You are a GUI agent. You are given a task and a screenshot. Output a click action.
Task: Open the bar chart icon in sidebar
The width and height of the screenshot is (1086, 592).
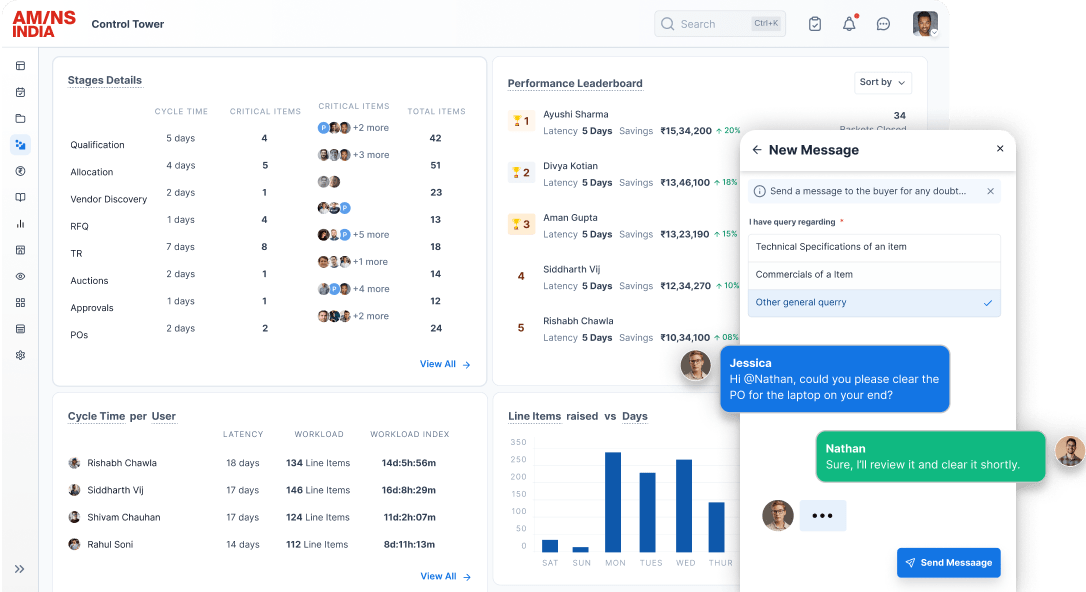coord(20,224)
